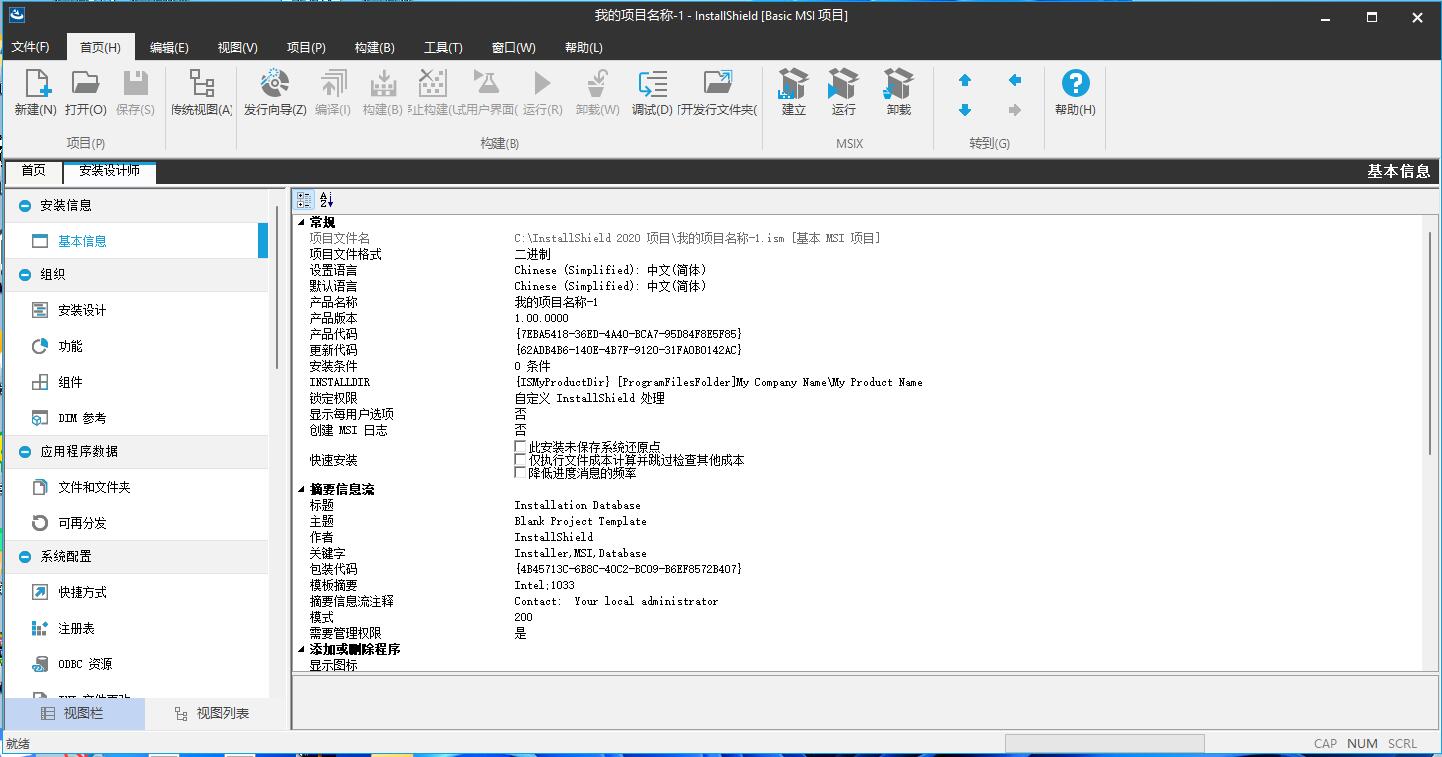Screen dimensions: 1442x757
Task: Click the 关键字 value Installer,MSI,Database
Action: 580,553
